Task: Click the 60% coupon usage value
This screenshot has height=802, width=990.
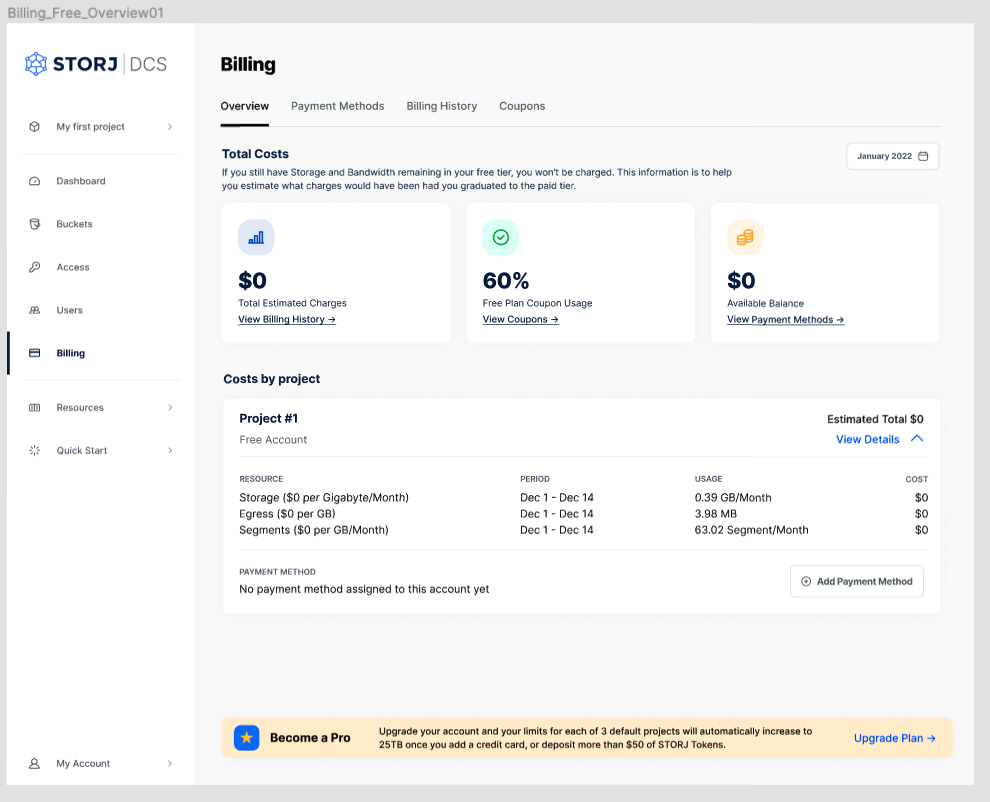Action: pyautogui.click(x=506, y=280)
